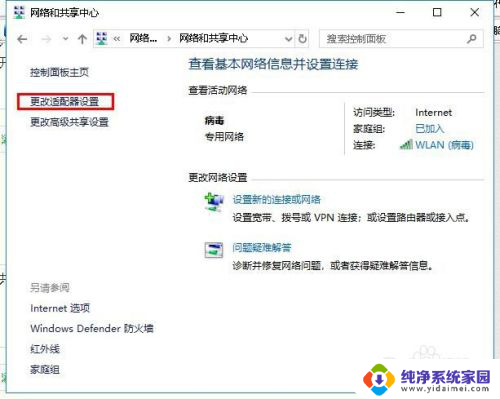Minimize the 网络和共享中心 window

coord(400,13)
